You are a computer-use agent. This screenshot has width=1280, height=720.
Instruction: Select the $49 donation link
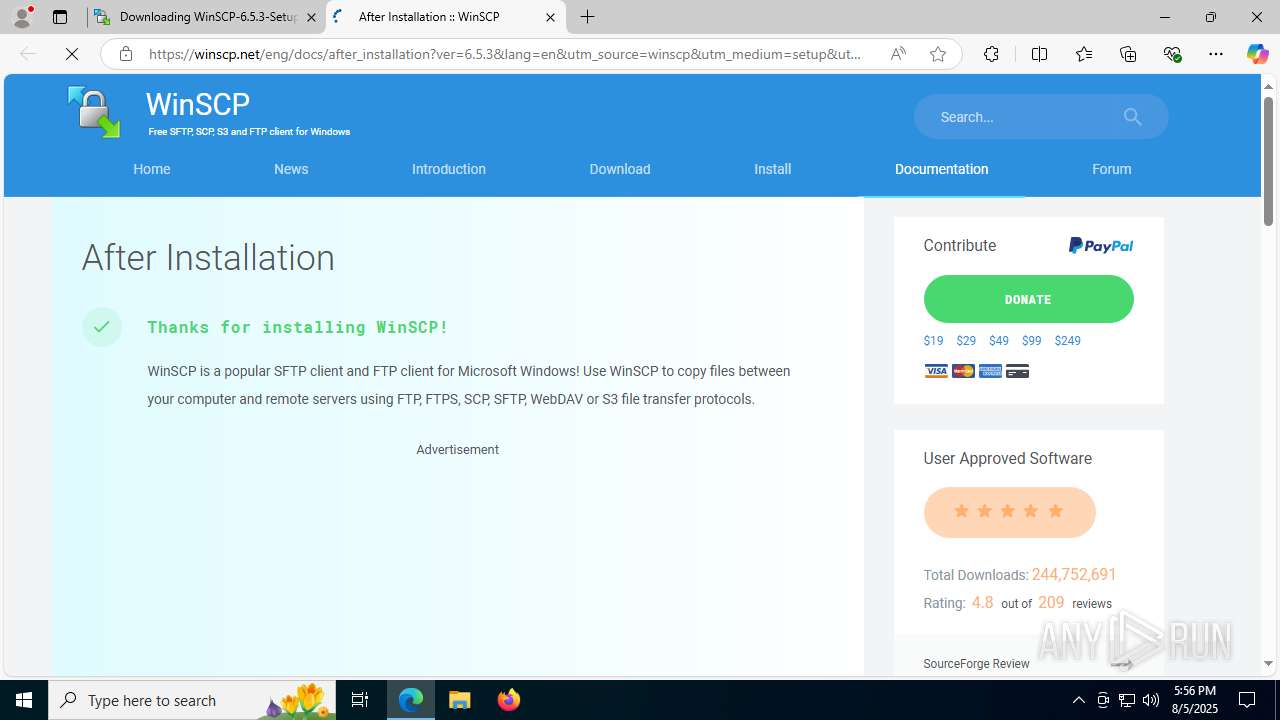tap(999, 341)
